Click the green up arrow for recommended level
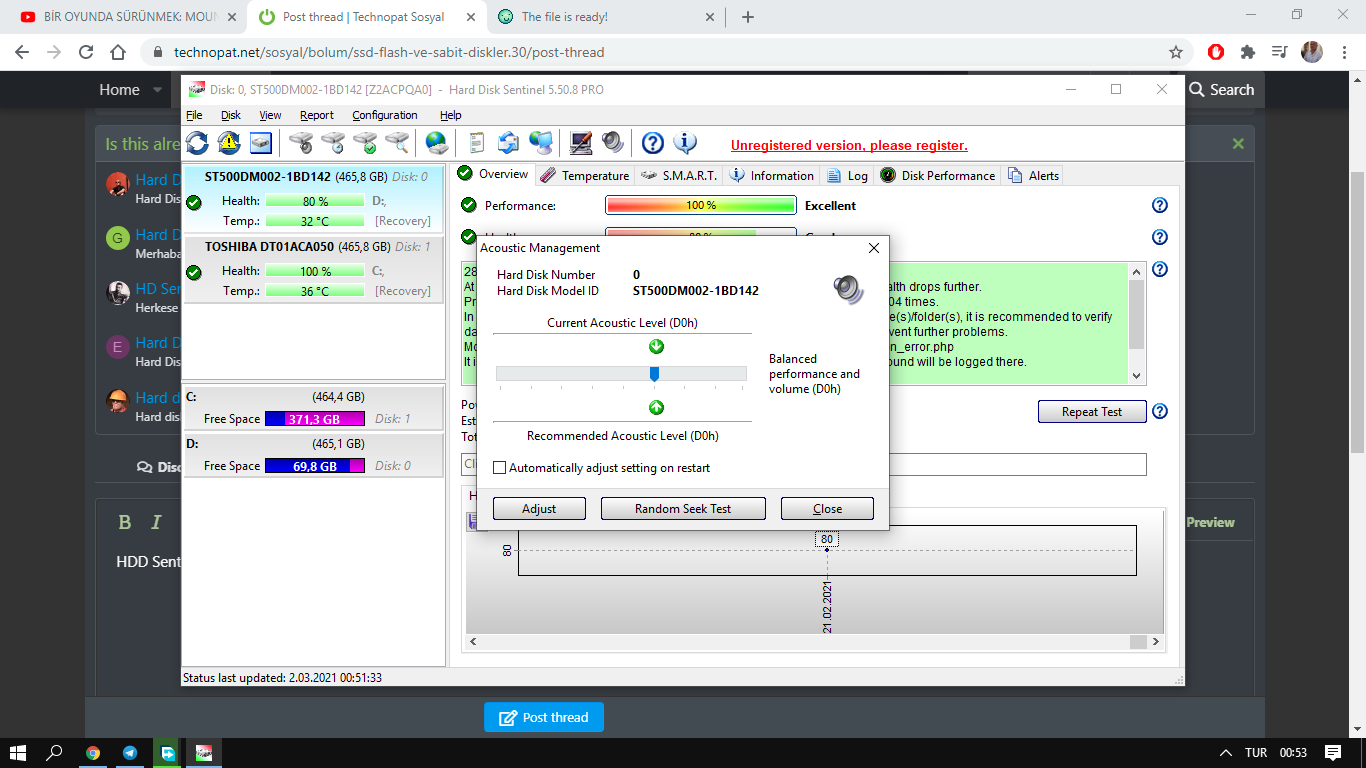1366x768 pixels. (x=656, y=407)
